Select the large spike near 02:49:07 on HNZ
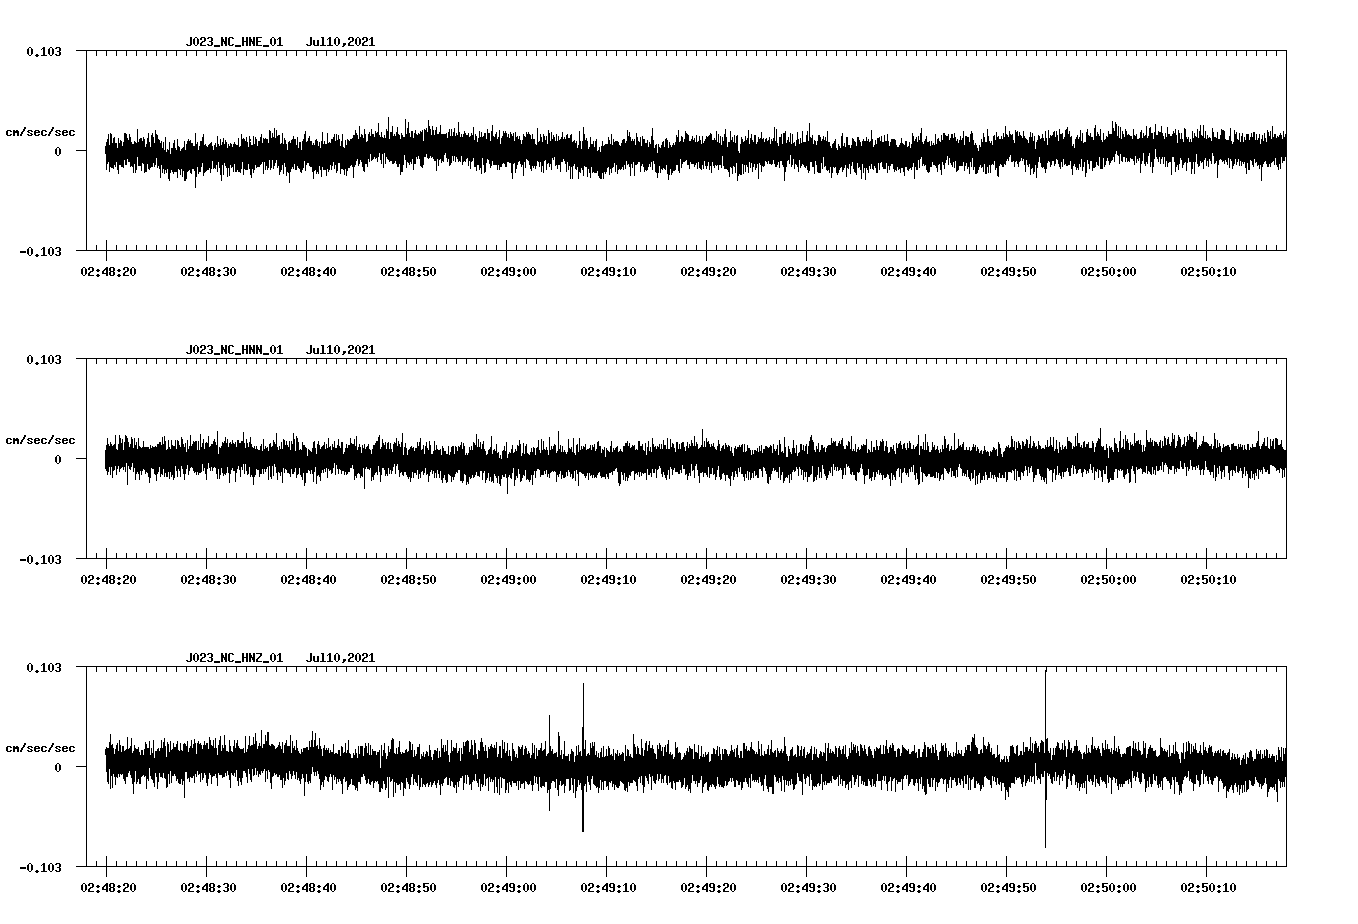This screenshot has height=924, width=1358. pos(583,700)
